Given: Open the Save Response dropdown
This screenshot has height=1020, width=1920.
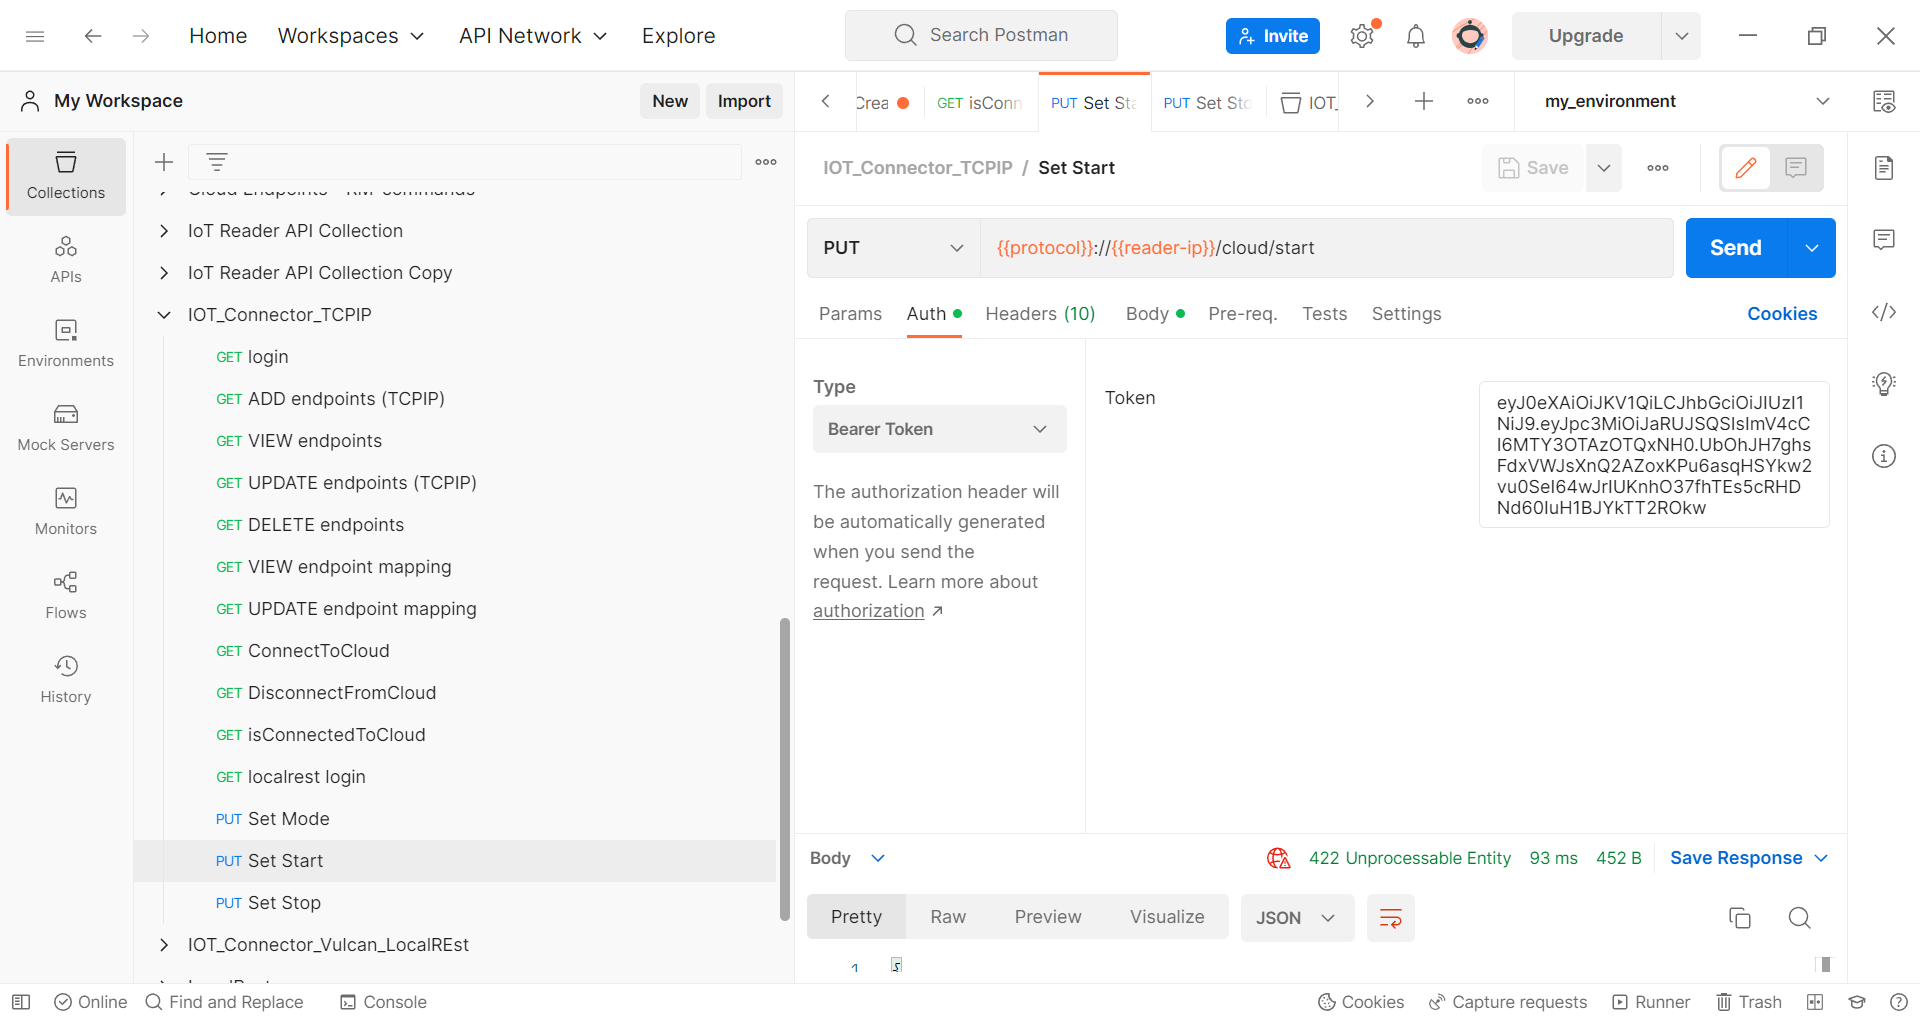Looking at the screenshot, I should pos(1749,858).
